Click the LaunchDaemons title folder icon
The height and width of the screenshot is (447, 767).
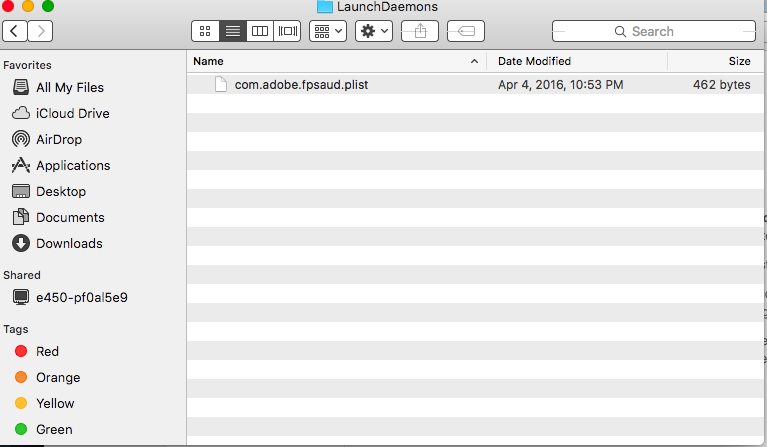coord(325,6)
